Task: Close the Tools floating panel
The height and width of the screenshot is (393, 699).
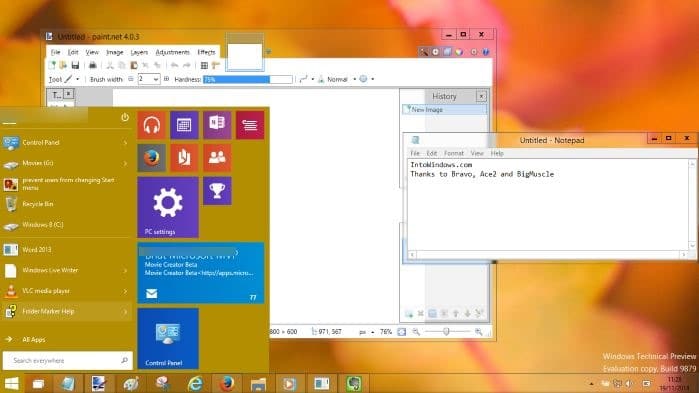Action: (x=68, y=94)
